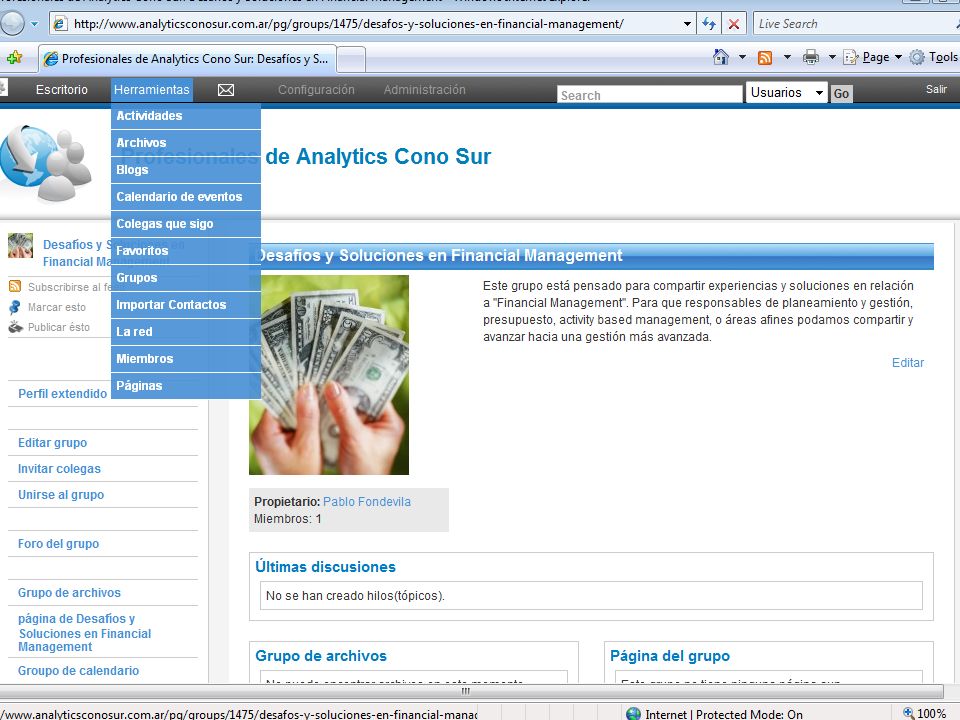Screen dimensions: 960x720
Task: Click the group avatar thumbnail in sidebar
Action: tap(20, 246)
